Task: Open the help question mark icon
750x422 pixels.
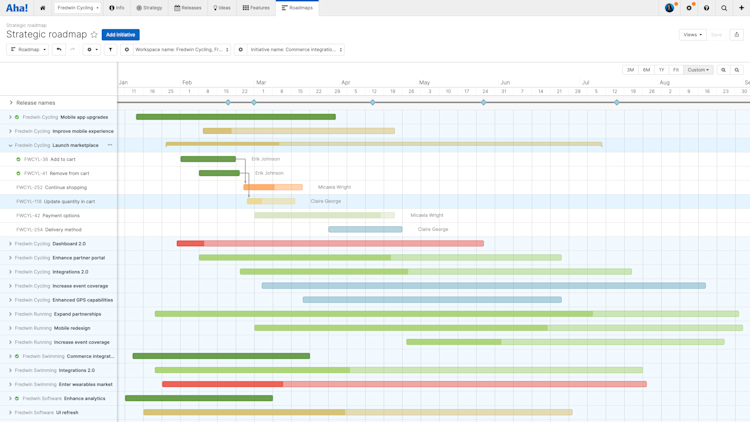Action: click(706, 8)
